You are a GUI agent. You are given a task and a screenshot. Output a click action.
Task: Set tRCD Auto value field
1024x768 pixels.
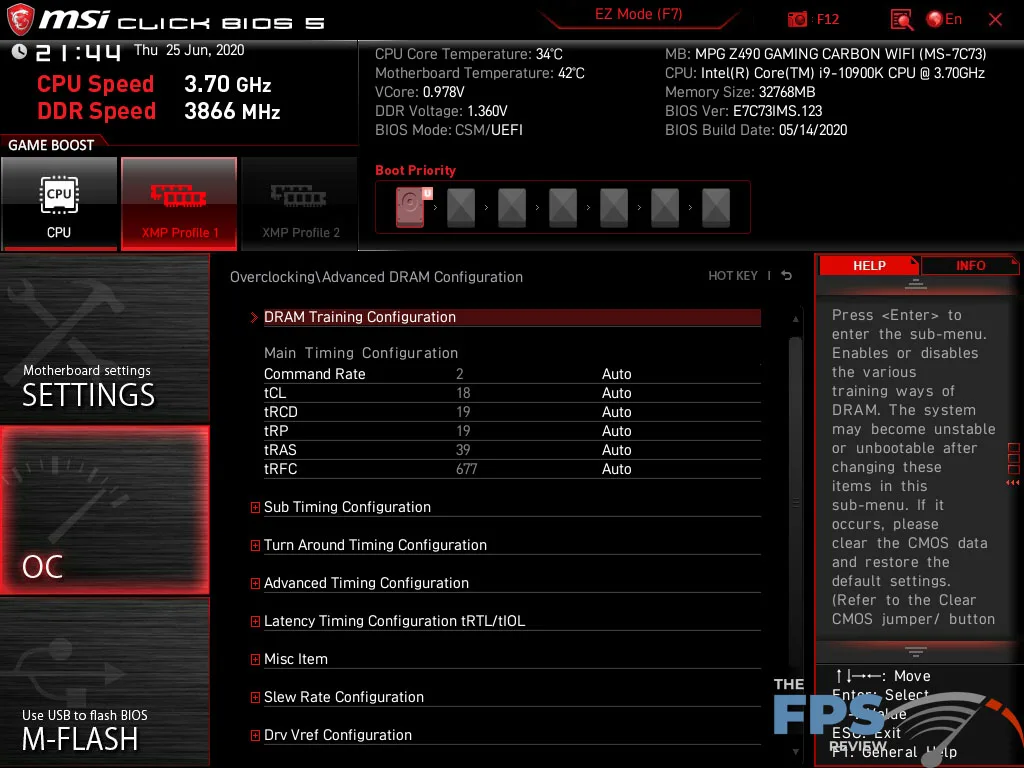coord(616,412)
